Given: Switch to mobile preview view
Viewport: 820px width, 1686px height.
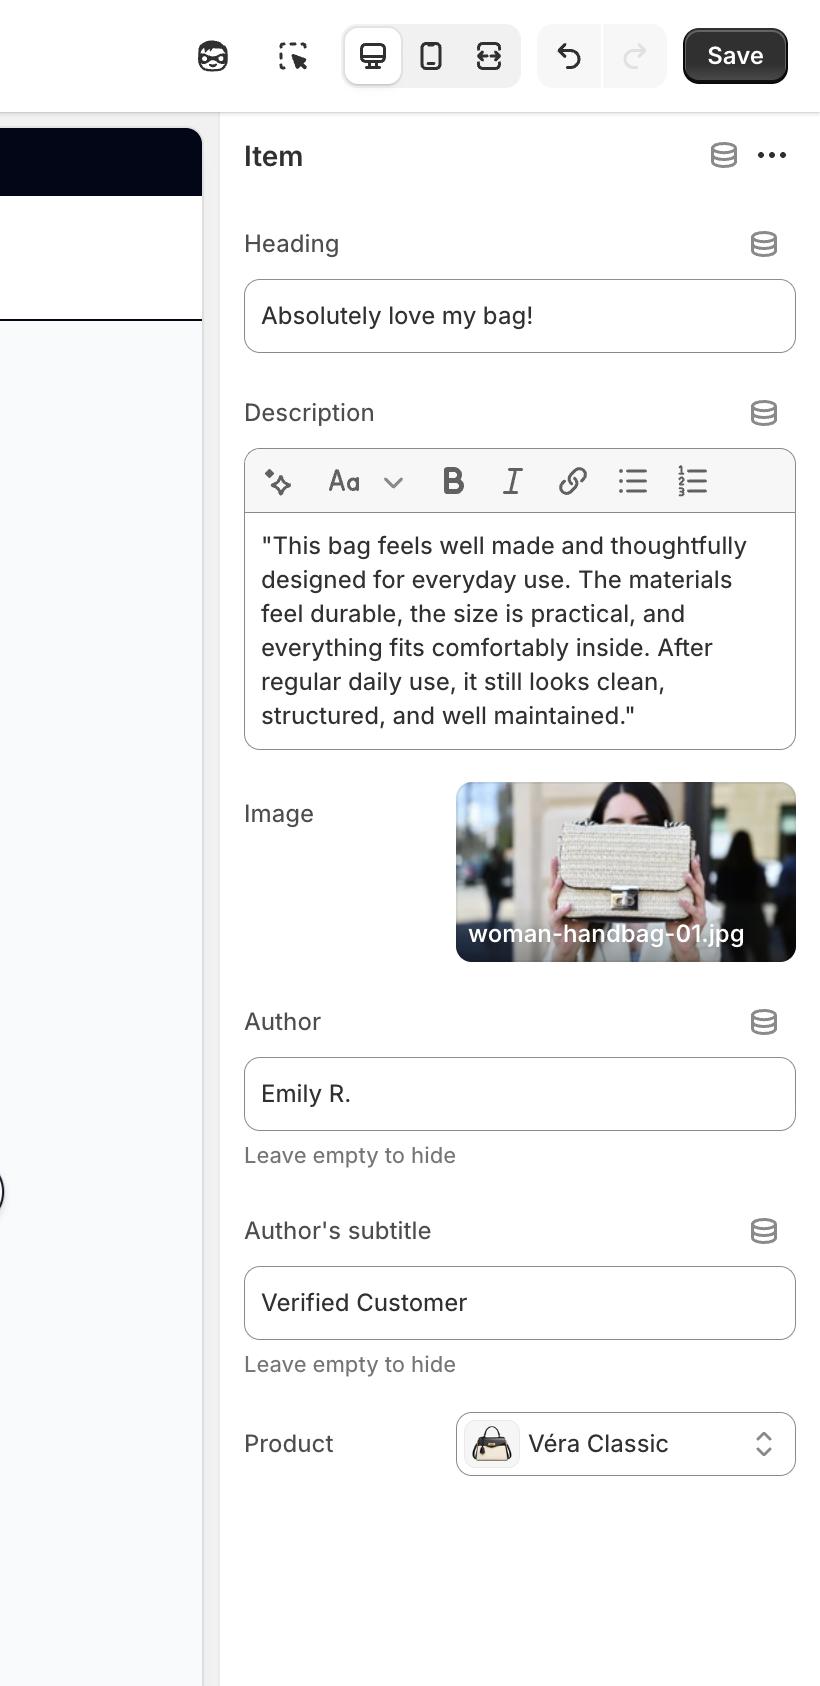Looking at the screenshot, I should pos(431,56).
